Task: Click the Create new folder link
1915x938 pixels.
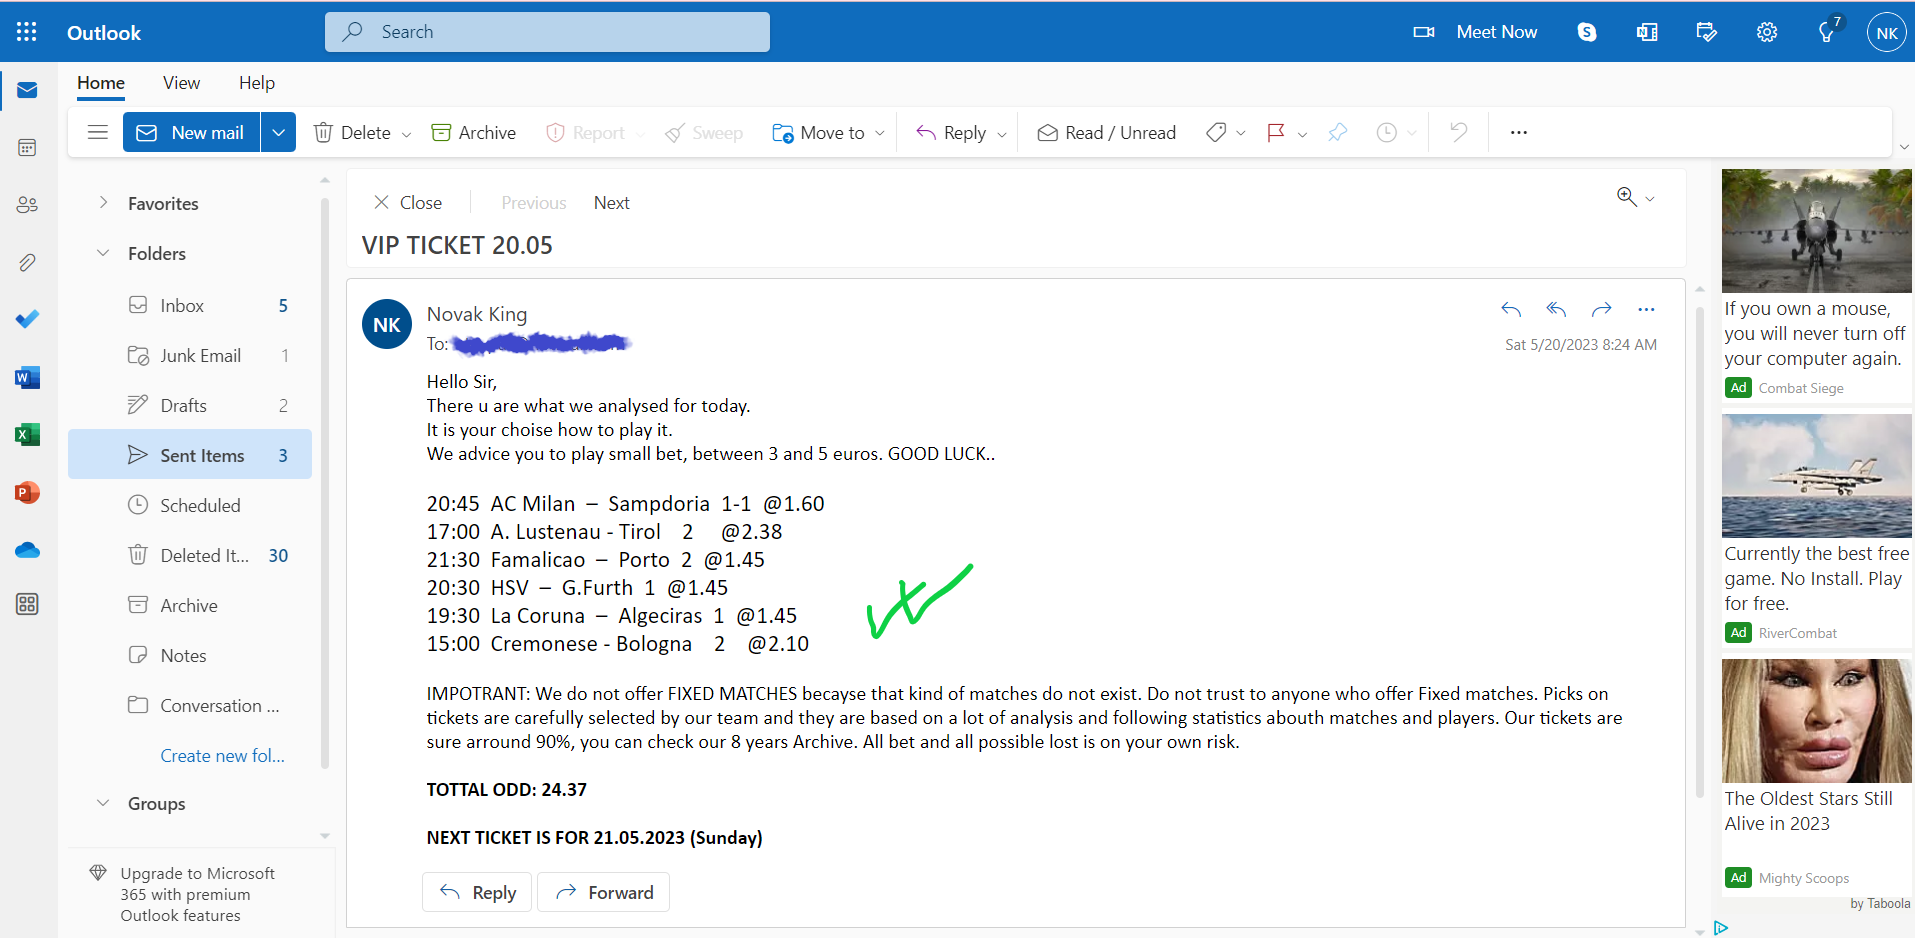Action: pos(222,755)
